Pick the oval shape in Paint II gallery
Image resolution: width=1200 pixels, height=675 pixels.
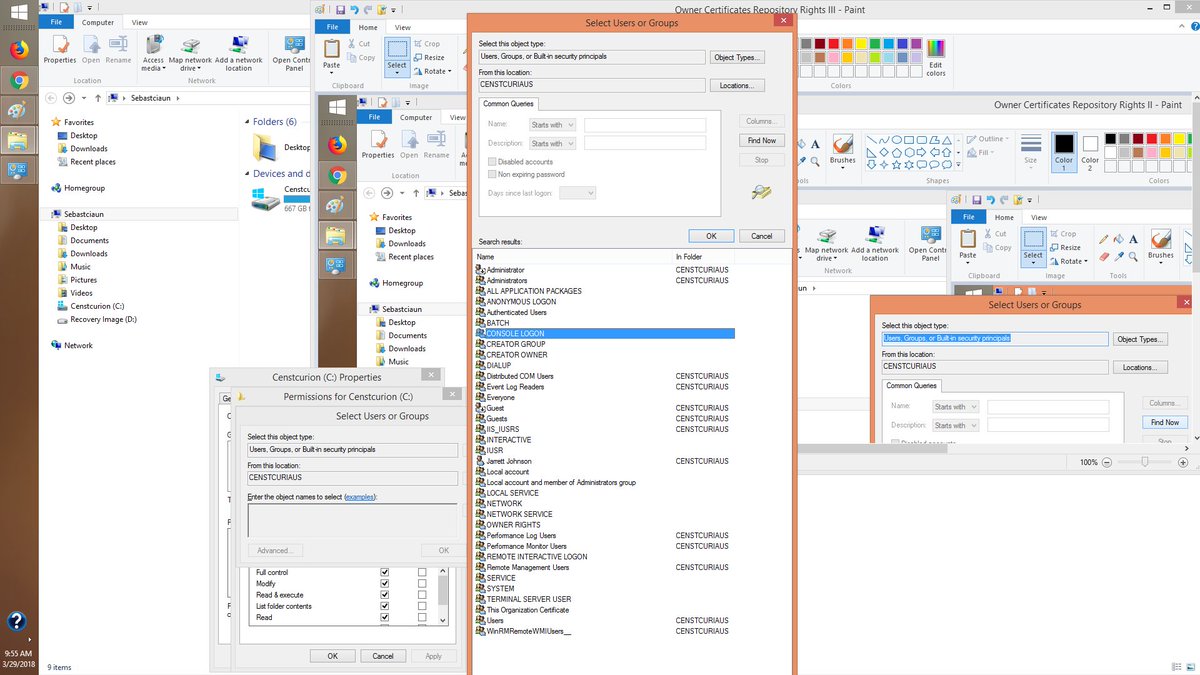point(897,140)
